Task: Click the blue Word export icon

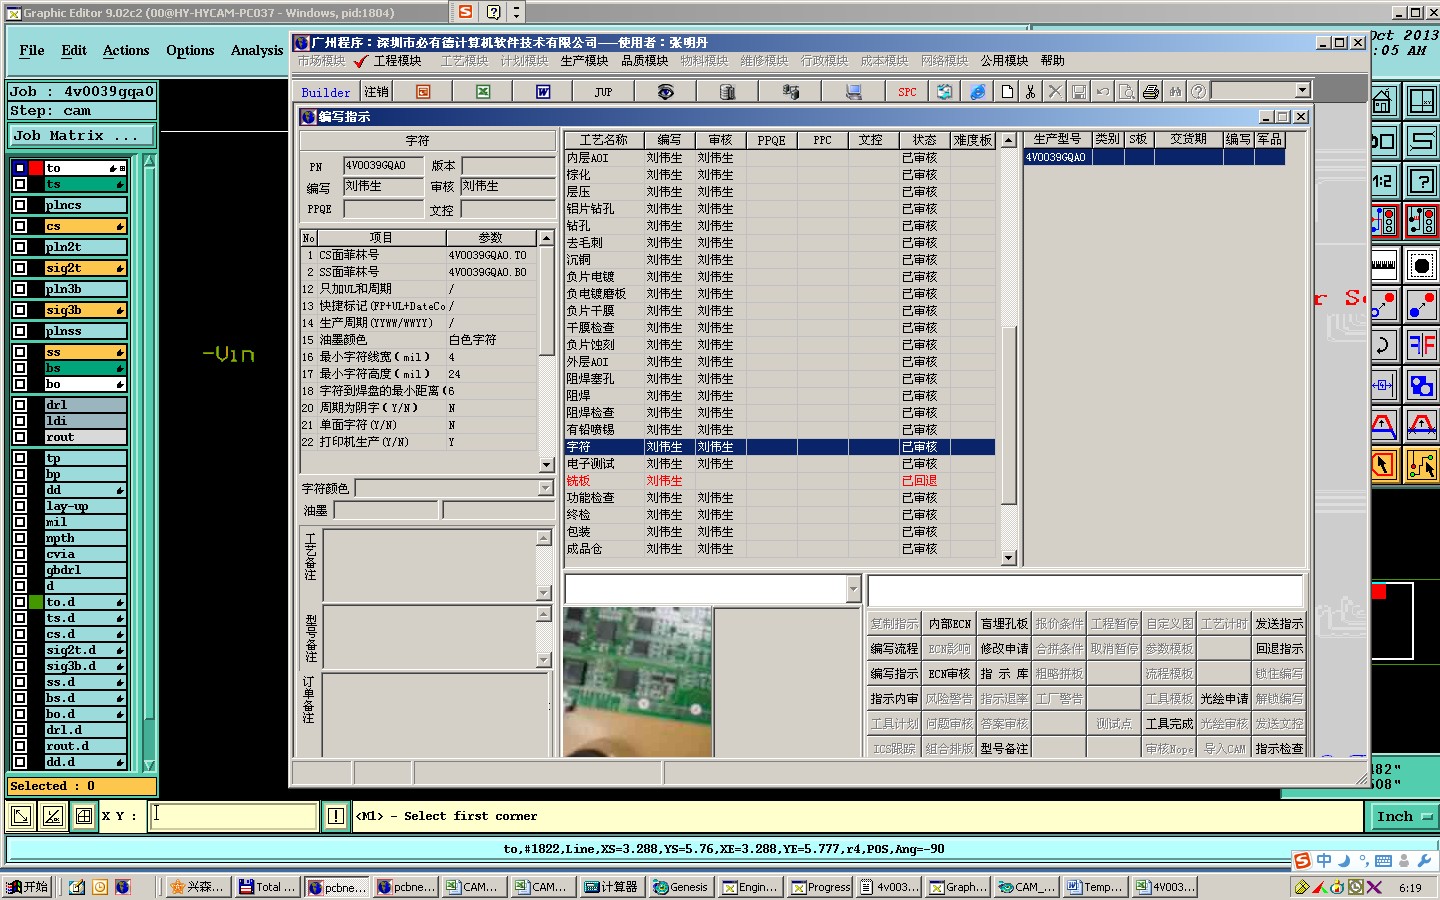Action: pyautogui.click(x=543, y=91)
